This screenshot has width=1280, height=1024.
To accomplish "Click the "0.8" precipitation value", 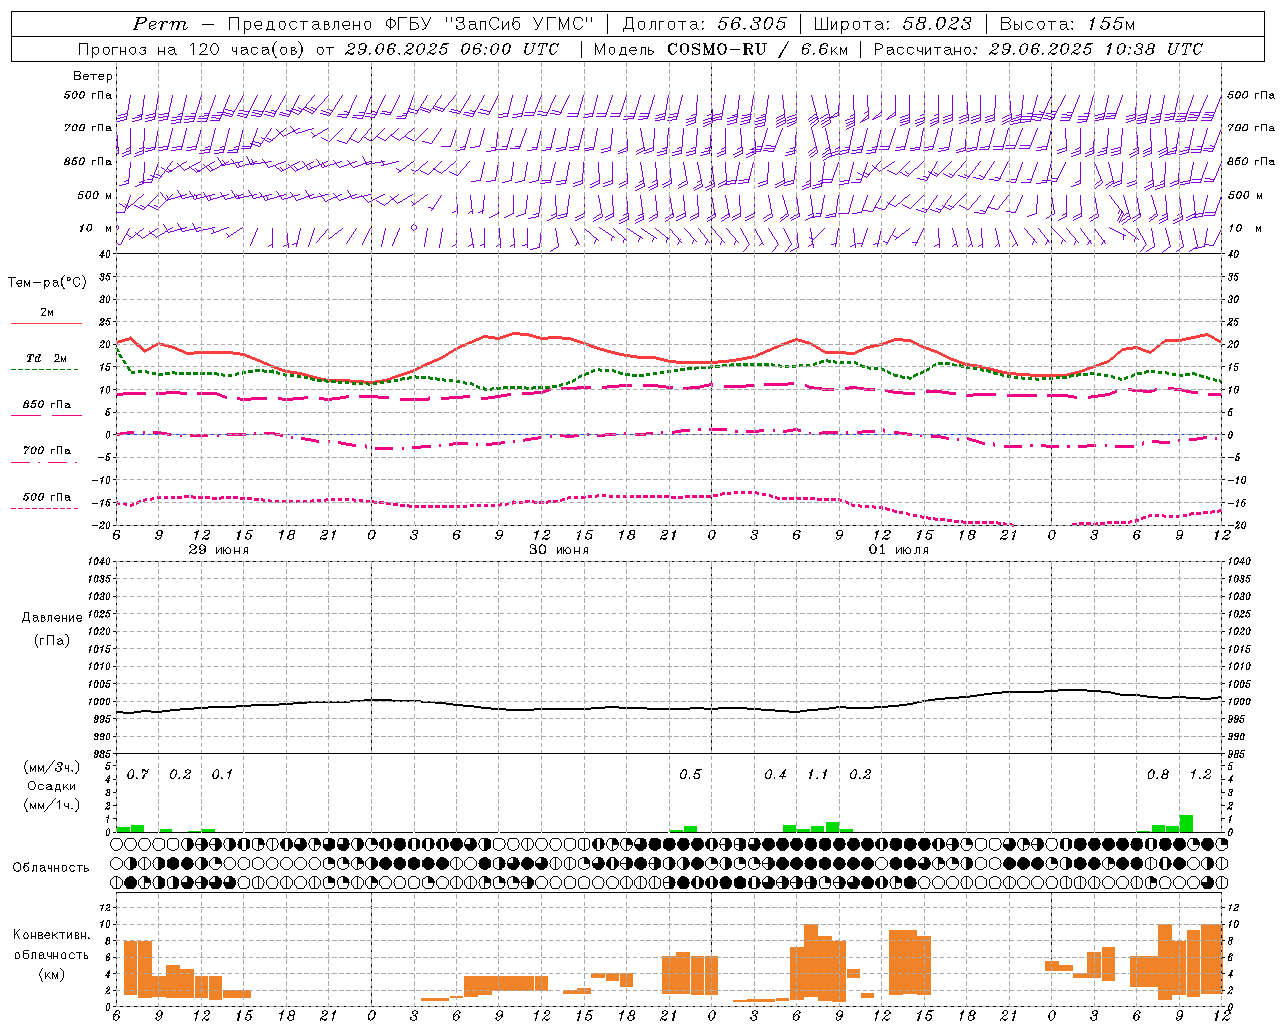I will click(x=1158, y=775).
